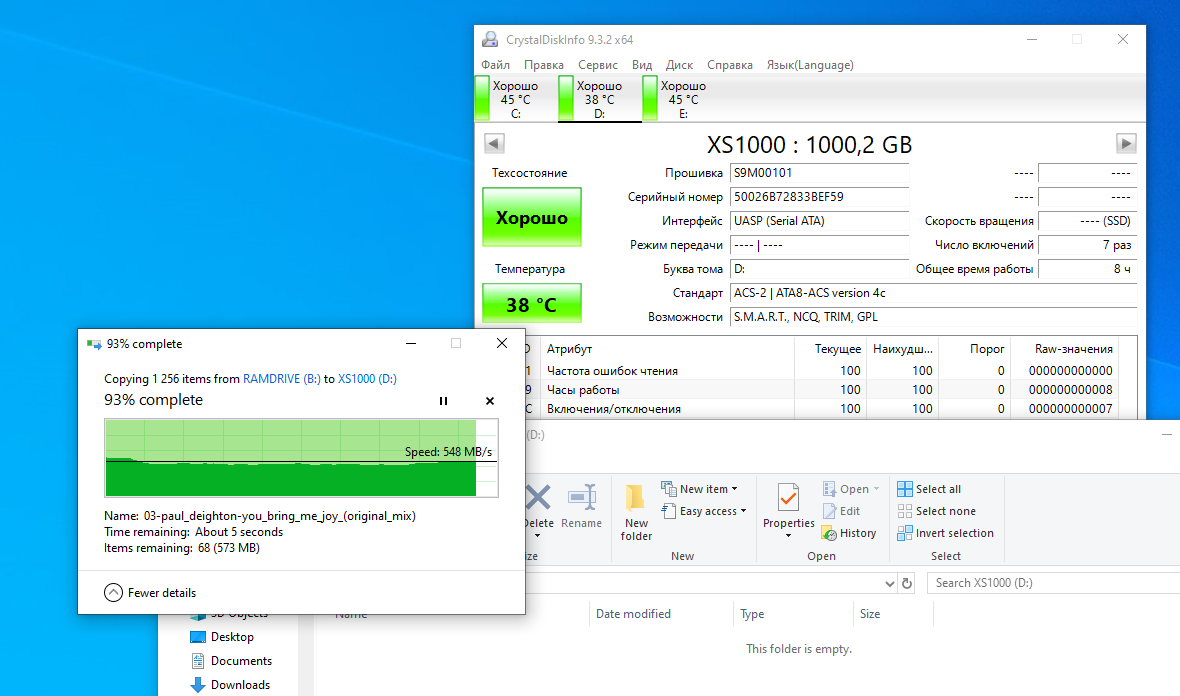Viewport: 1180px width, 696px height.
Task: Go to previous disk with left arrow
Action: [494, 143]
